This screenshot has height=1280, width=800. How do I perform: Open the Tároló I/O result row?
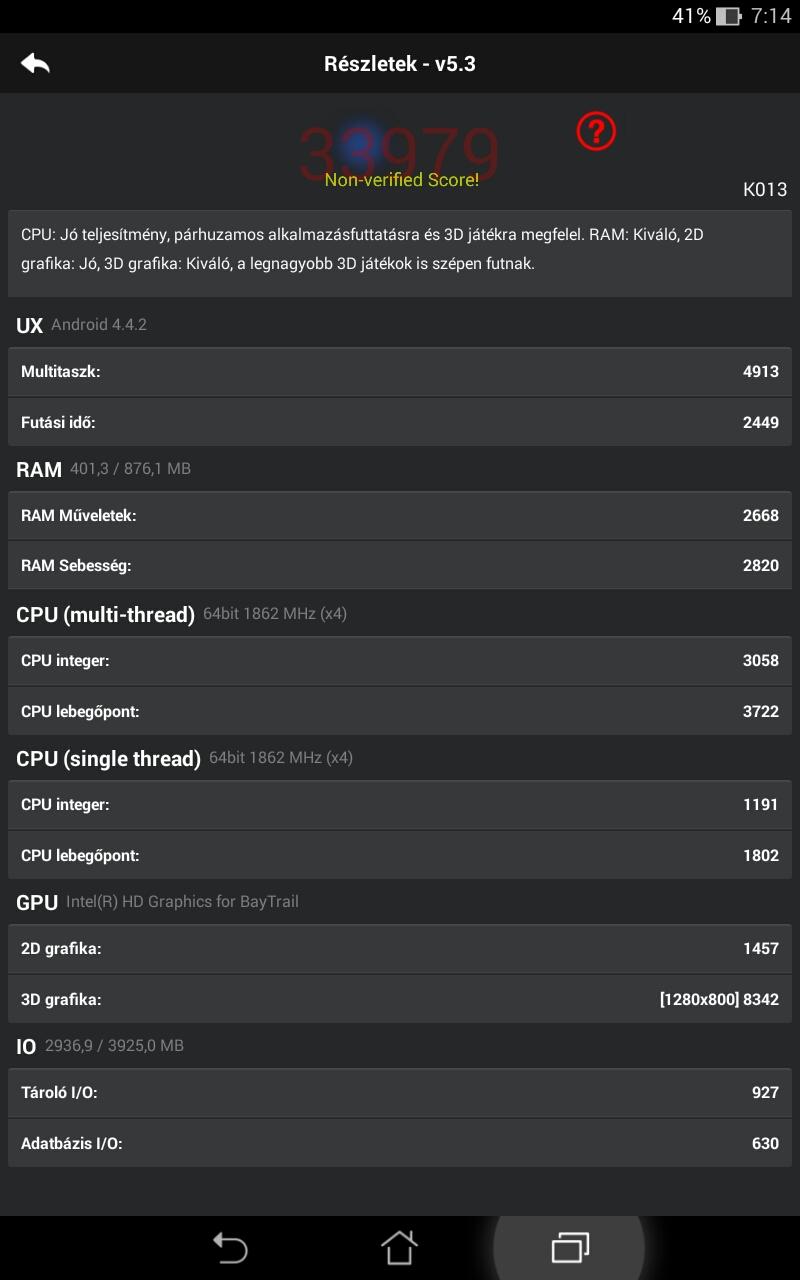(400, 1093)
